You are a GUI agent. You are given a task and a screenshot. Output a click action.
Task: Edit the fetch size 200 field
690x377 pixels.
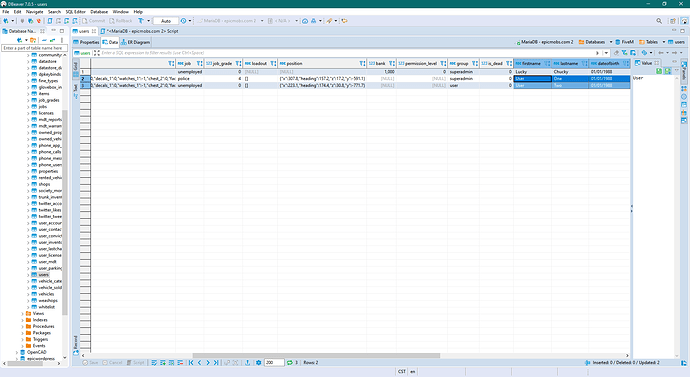pyautogui.click(x=274, y=362)
